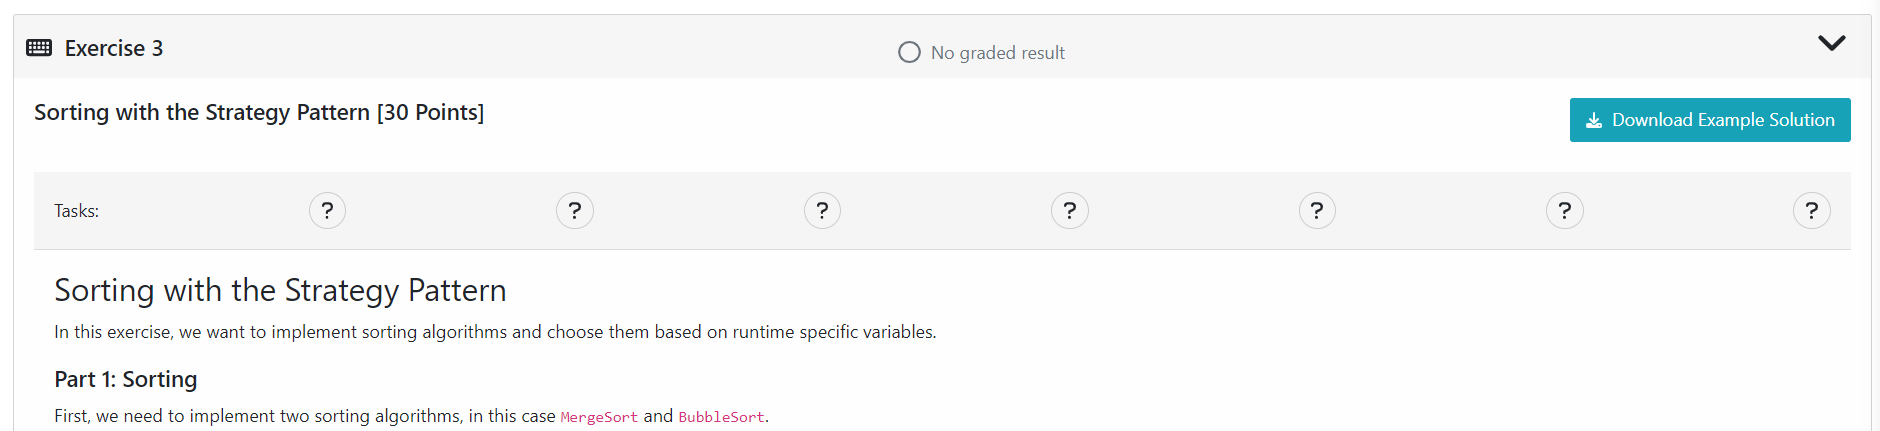Select the sixth task question mark icon
Image resolution: width=1880 pixels, height=431 pixels.
click(x=1565, y=211)
